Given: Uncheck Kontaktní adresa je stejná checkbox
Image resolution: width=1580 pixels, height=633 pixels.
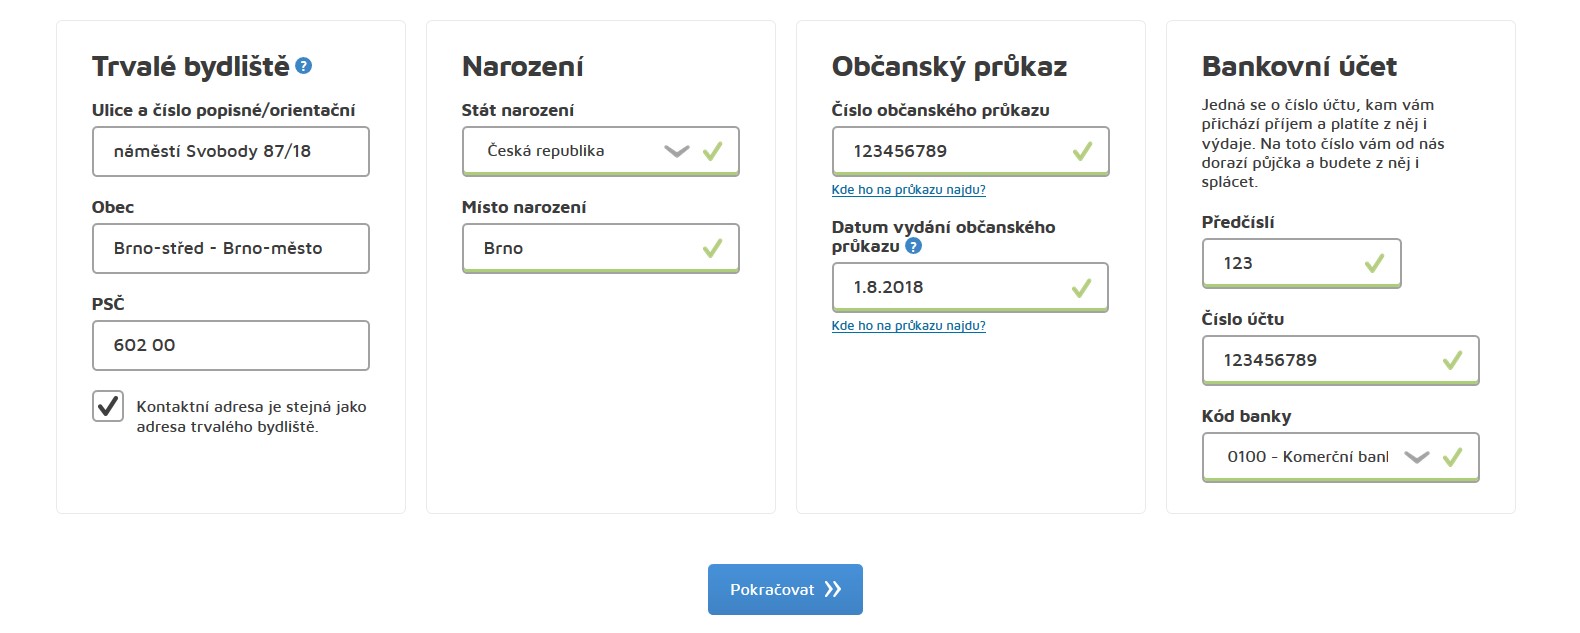Looking at the screenshot, I should point(108,406).
